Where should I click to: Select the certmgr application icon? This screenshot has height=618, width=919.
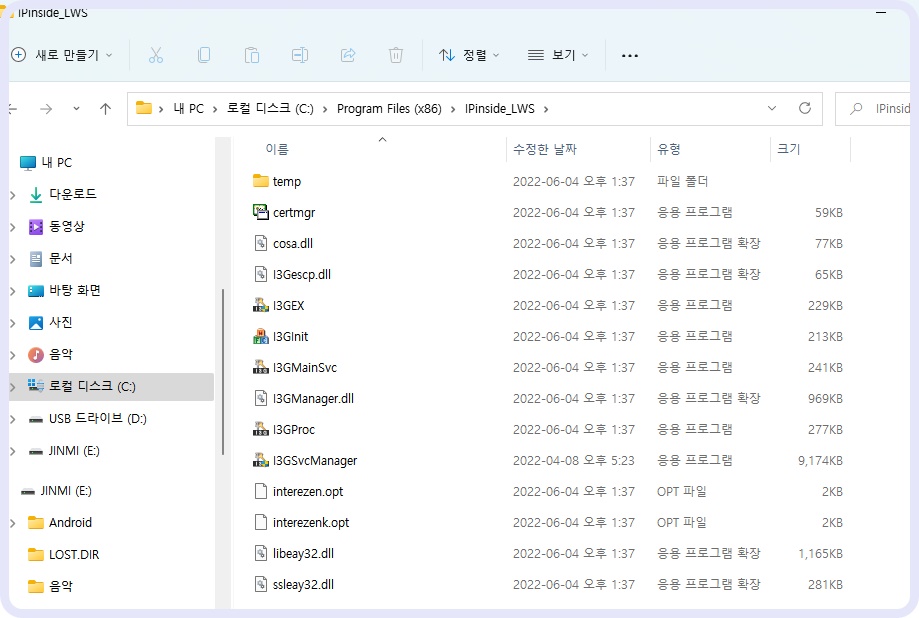click(260, 212)
